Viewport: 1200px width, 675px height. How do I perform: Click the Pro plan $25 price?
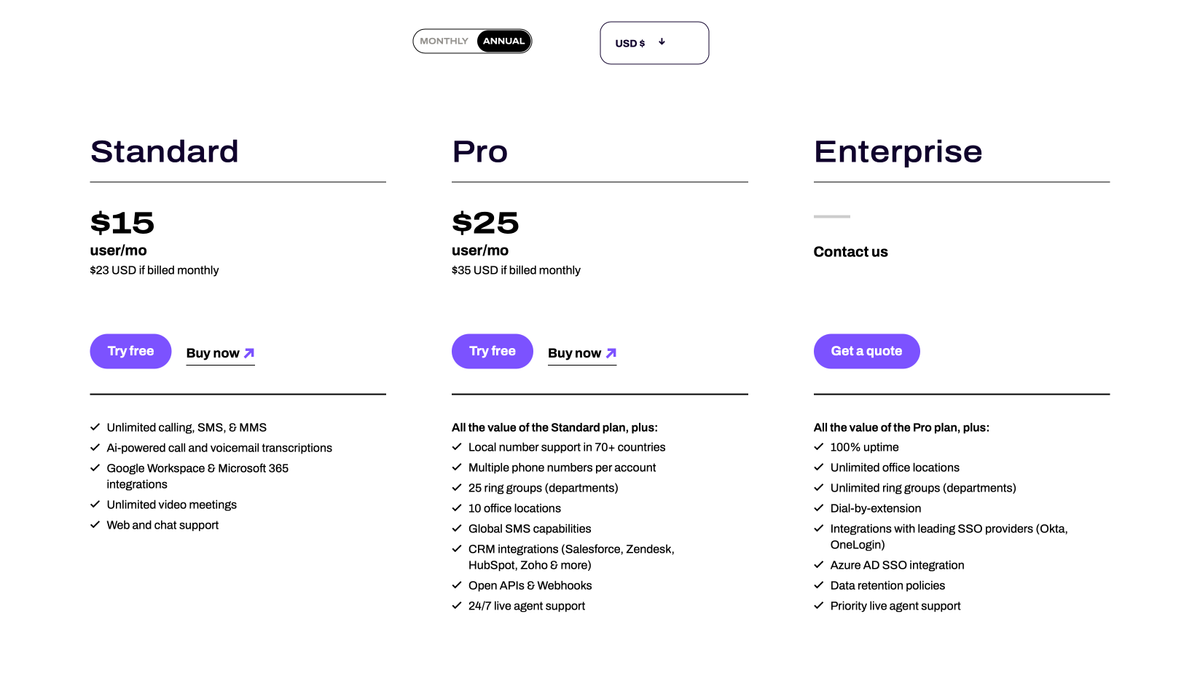point(485,222)
